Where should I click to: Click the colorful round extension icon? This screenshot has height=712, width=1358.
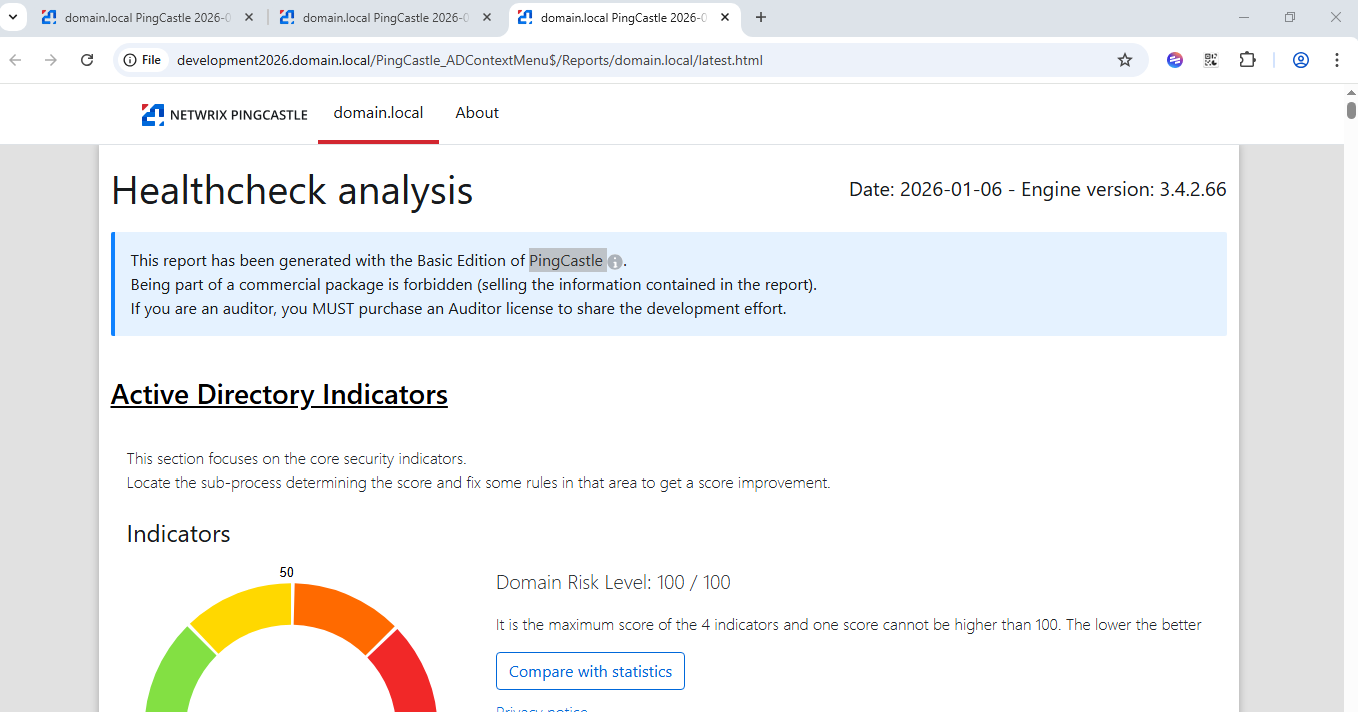(x=1174, y=60)
